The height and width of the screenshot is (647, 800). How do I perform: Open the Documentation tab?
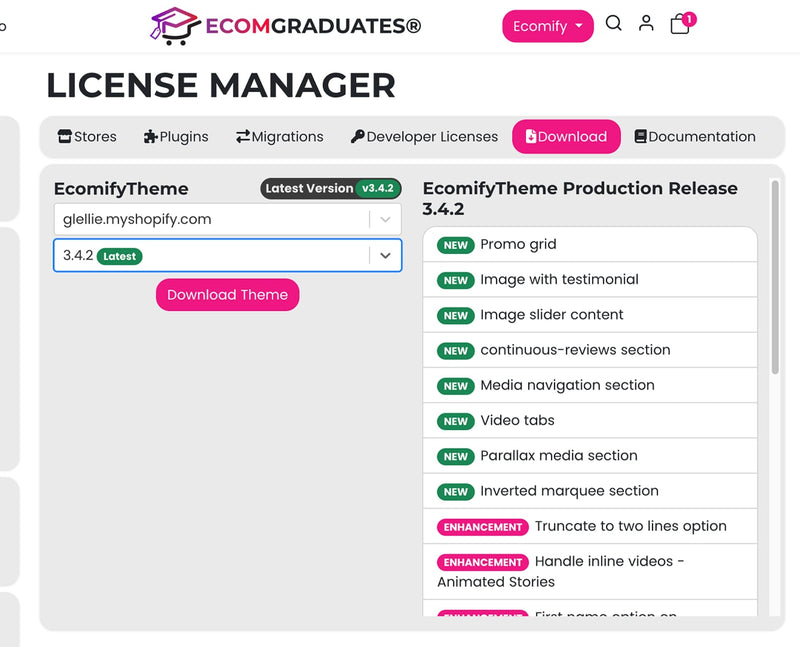click(x=695, y=137)
